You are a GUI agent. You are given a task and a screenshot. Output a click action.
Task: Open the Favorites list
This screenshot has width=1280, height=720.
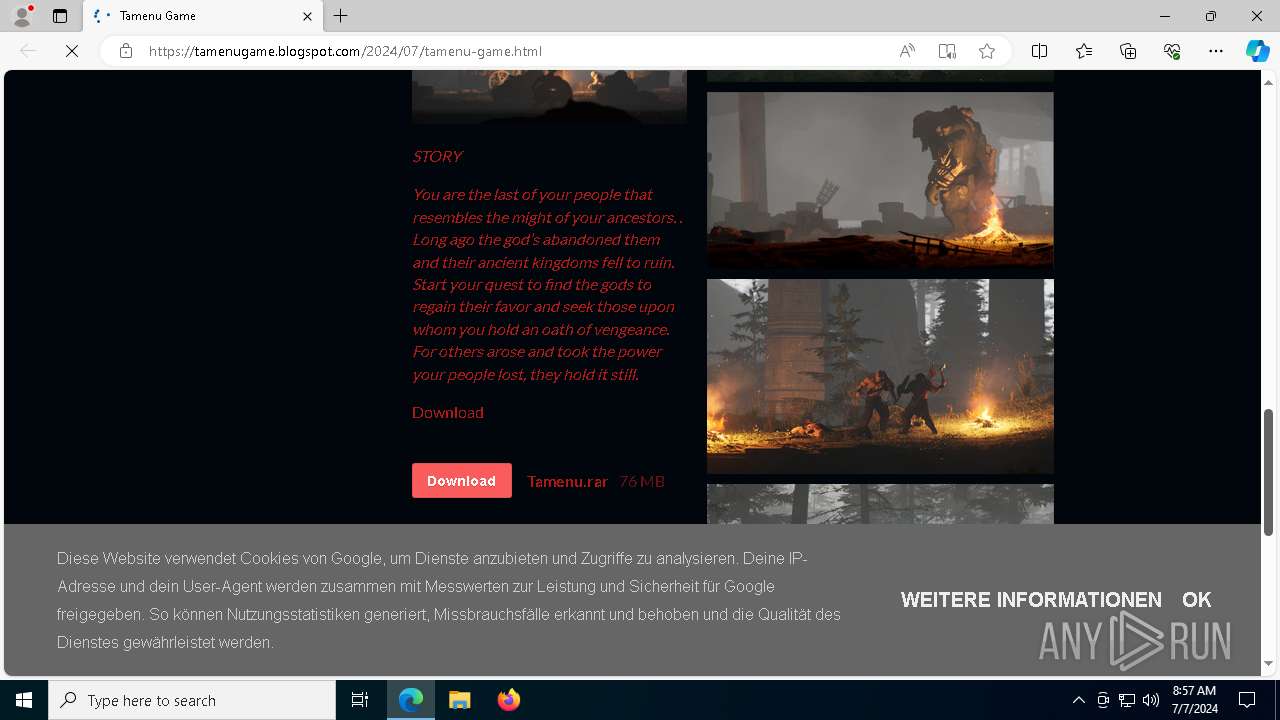[x=1084, y=51]
